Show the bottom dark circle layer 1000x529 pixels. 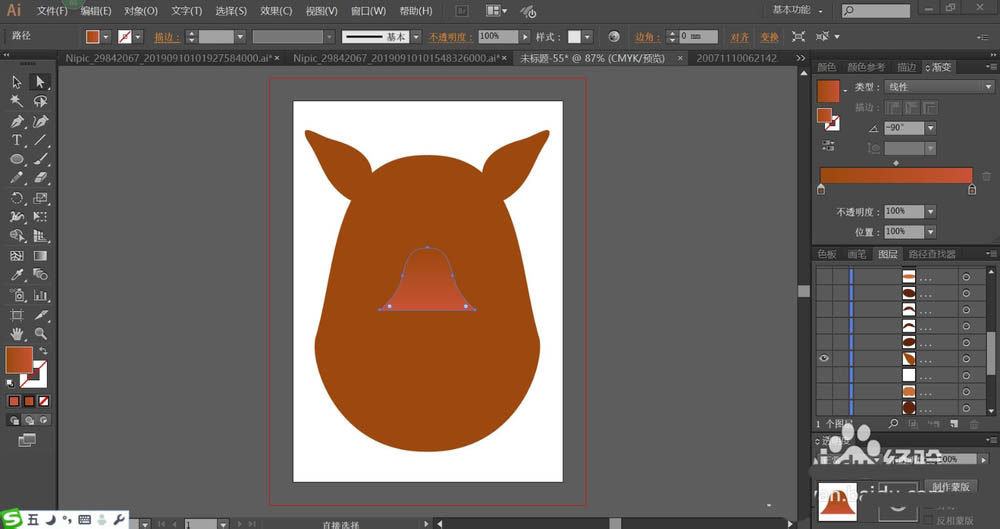[824, 408]
